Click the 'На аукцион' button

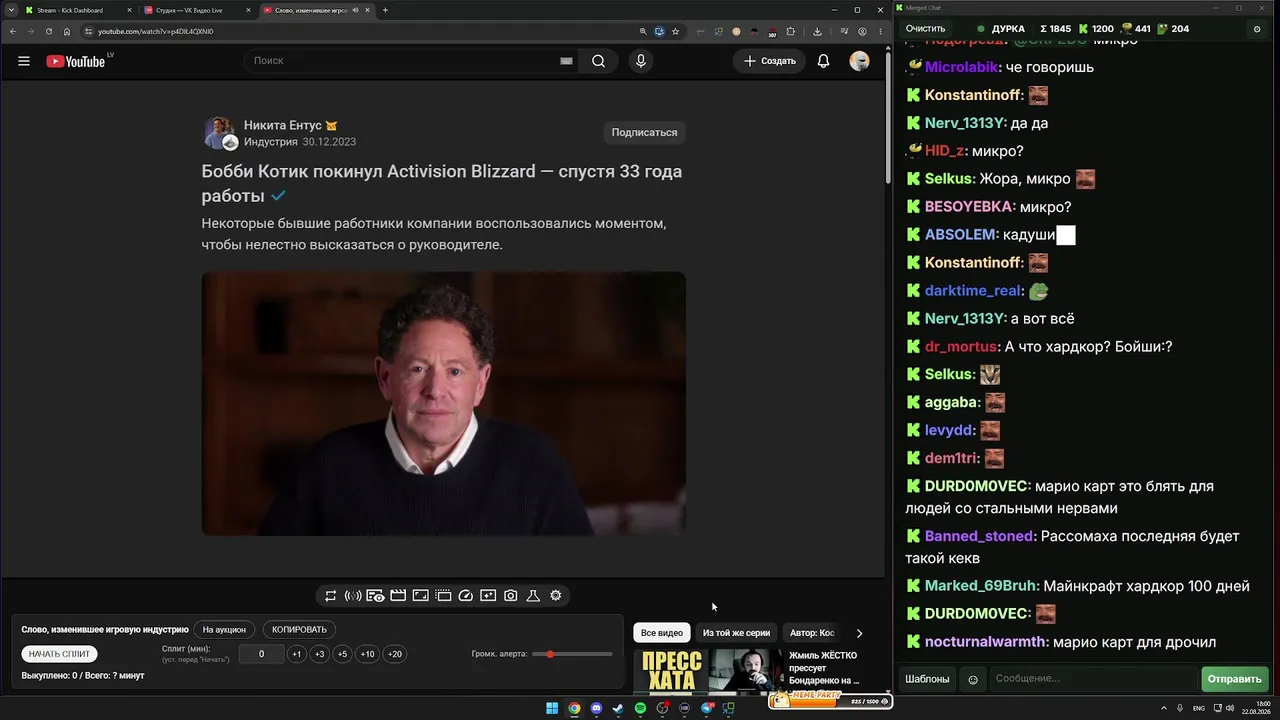point(224,630)
